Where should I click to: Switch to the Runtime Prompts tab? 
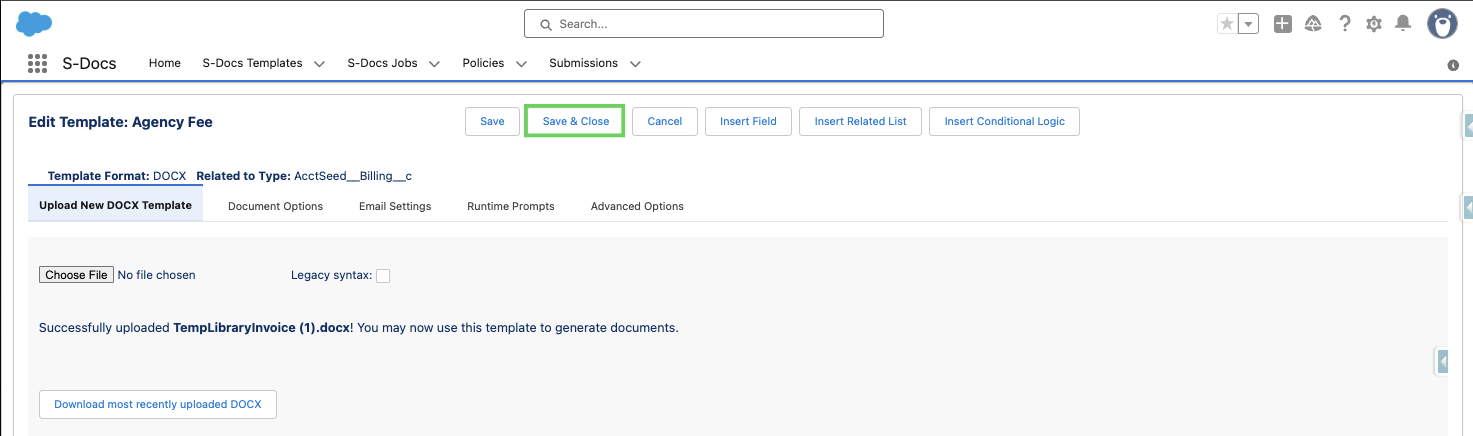pos(511,206)
